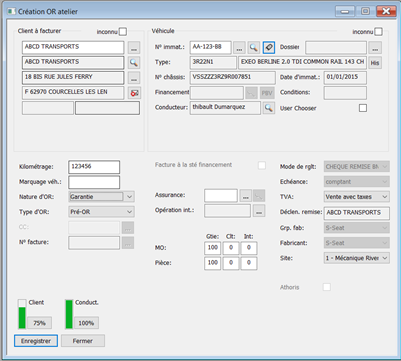
Task: Open the Grp. fab dropdown
Action: tap(357, 228)
